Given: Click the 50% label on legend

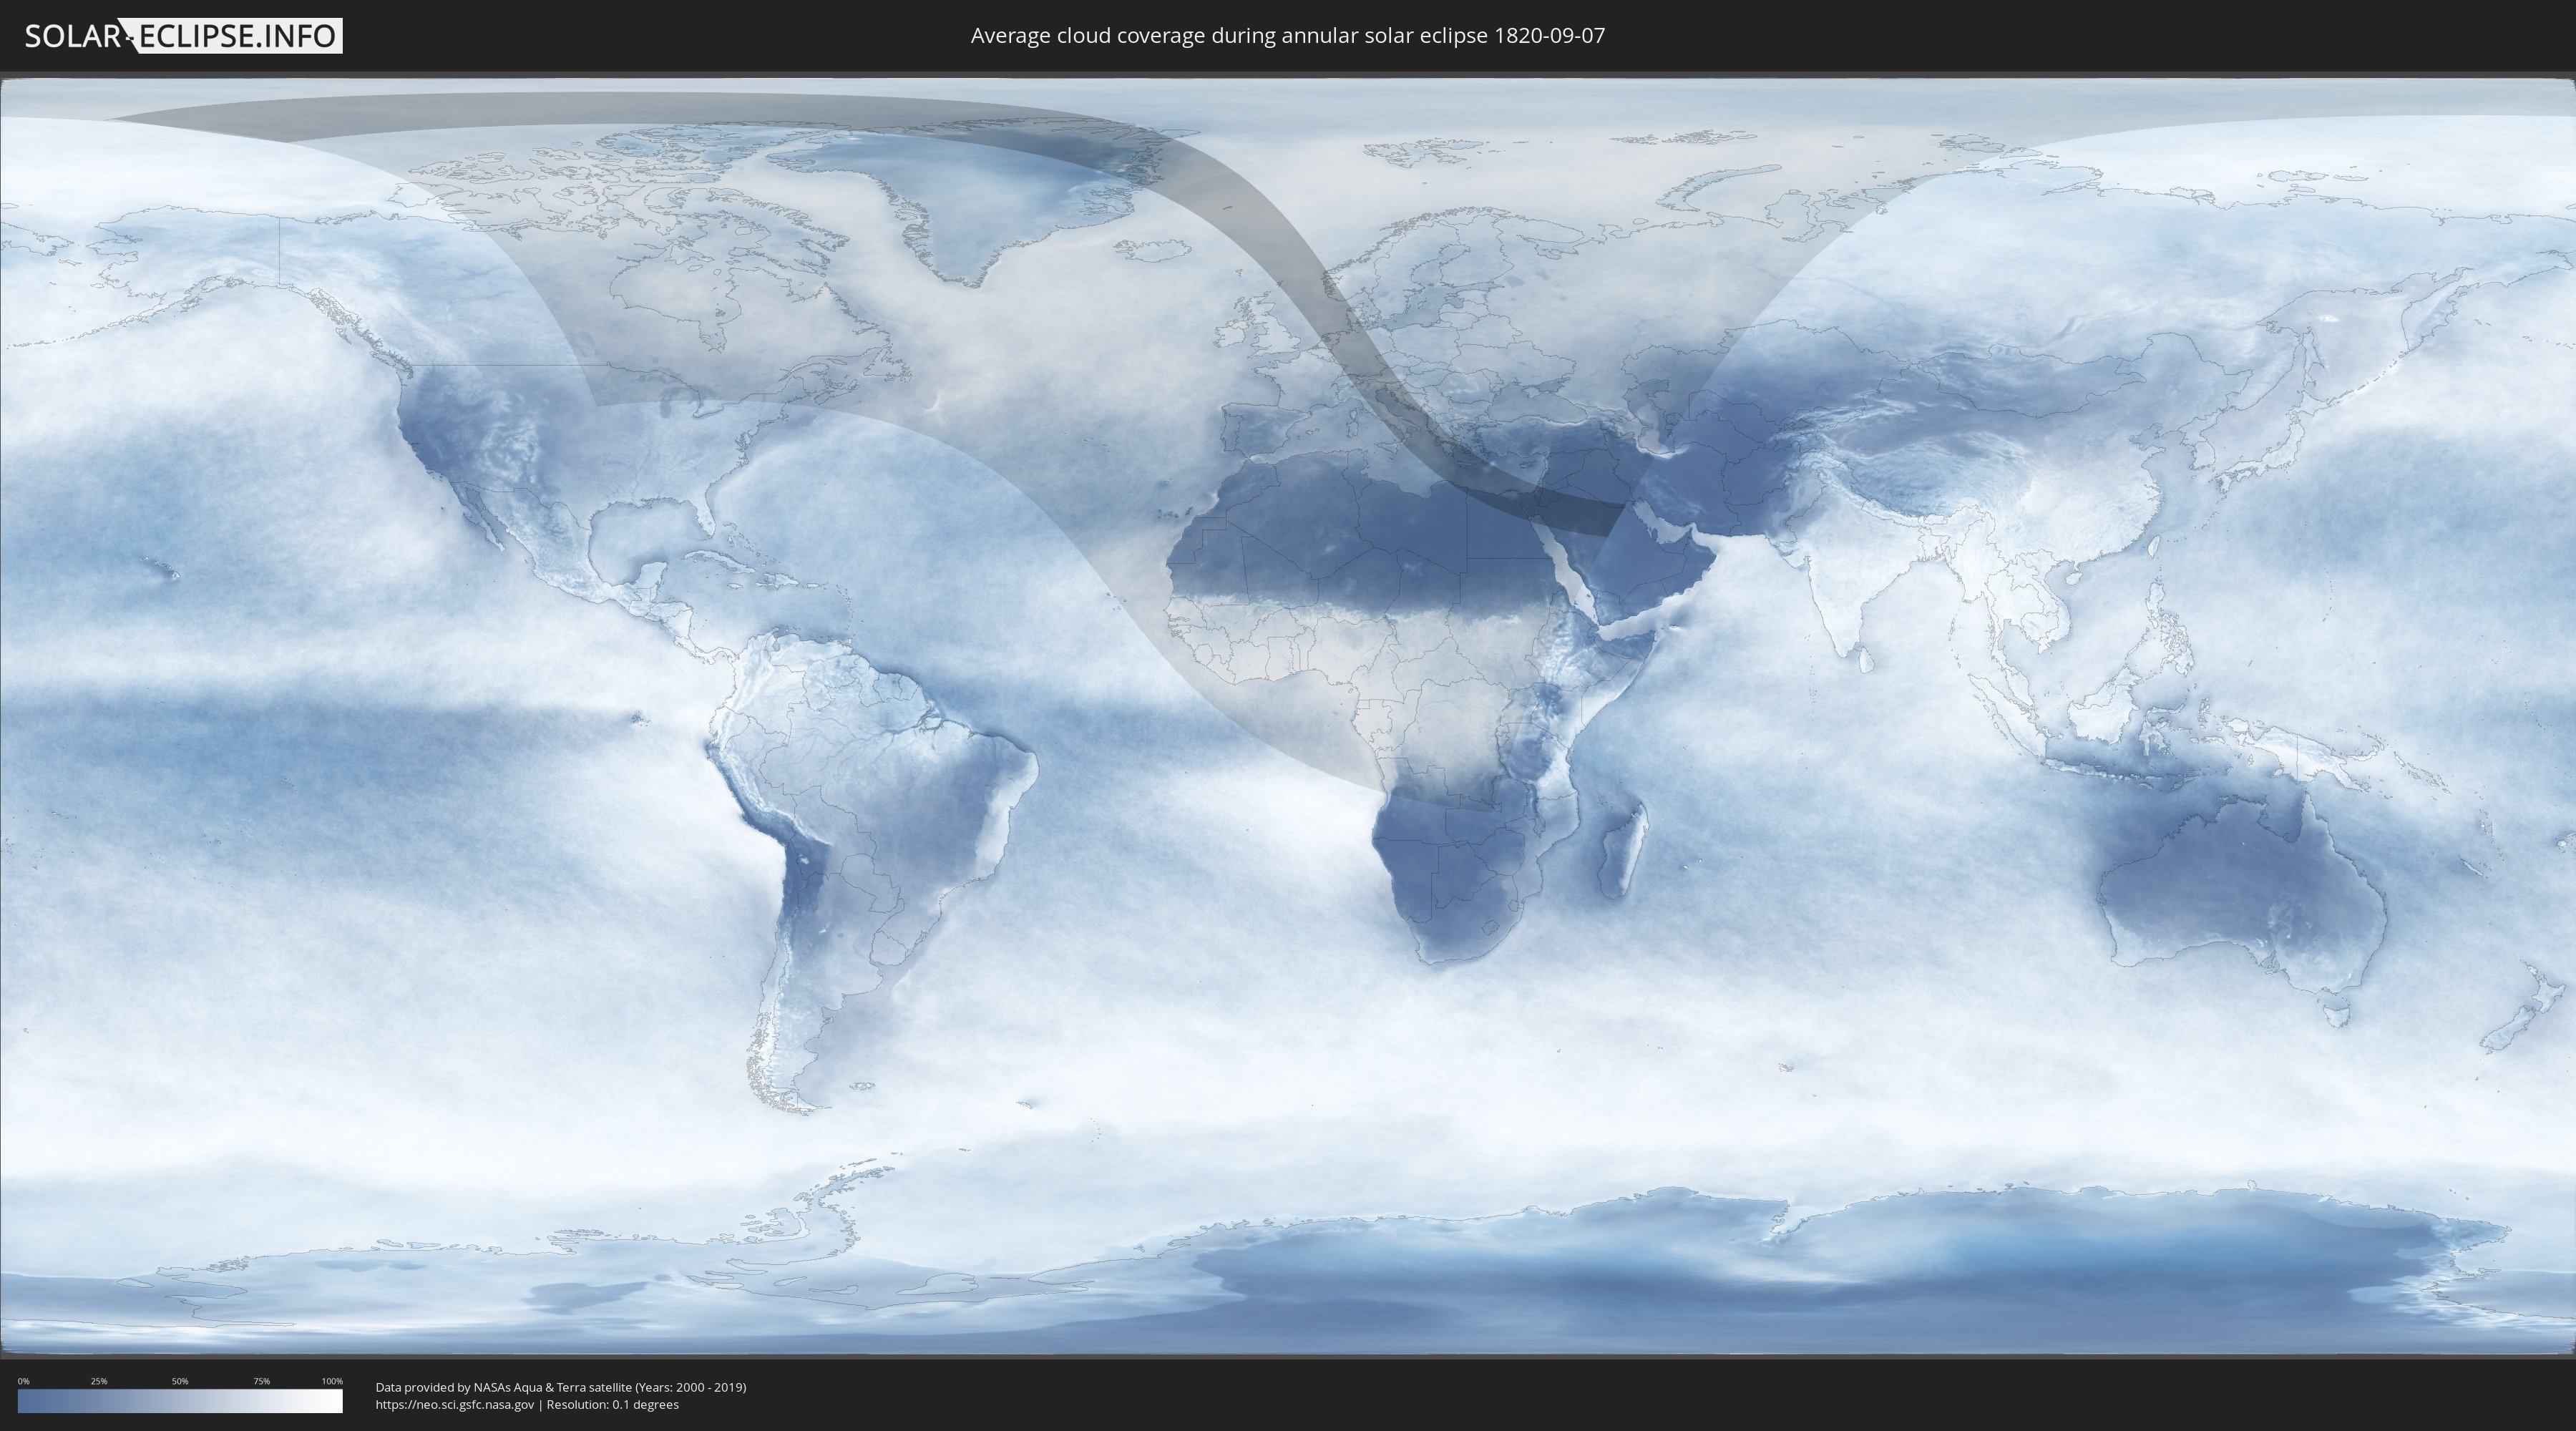Looking at the screenshot, I should pos(180,1381).
